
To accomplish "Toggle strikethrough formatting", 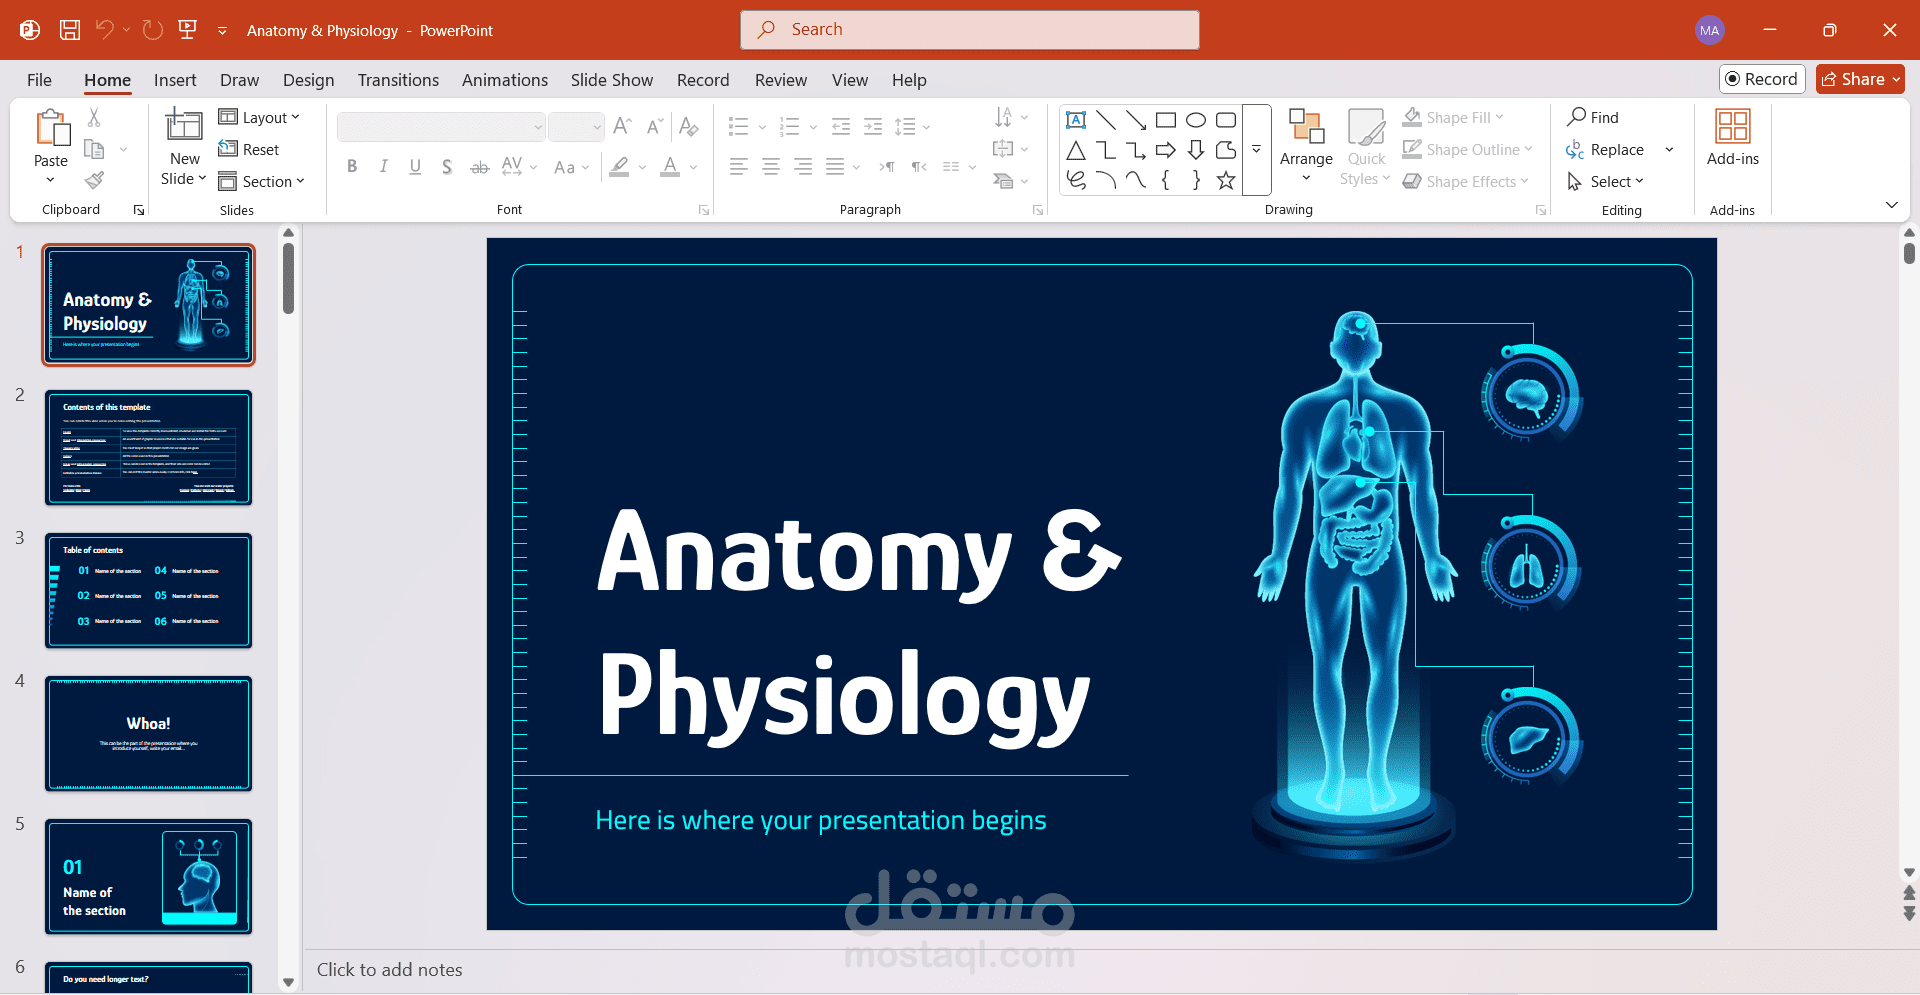I will point(480,167).
